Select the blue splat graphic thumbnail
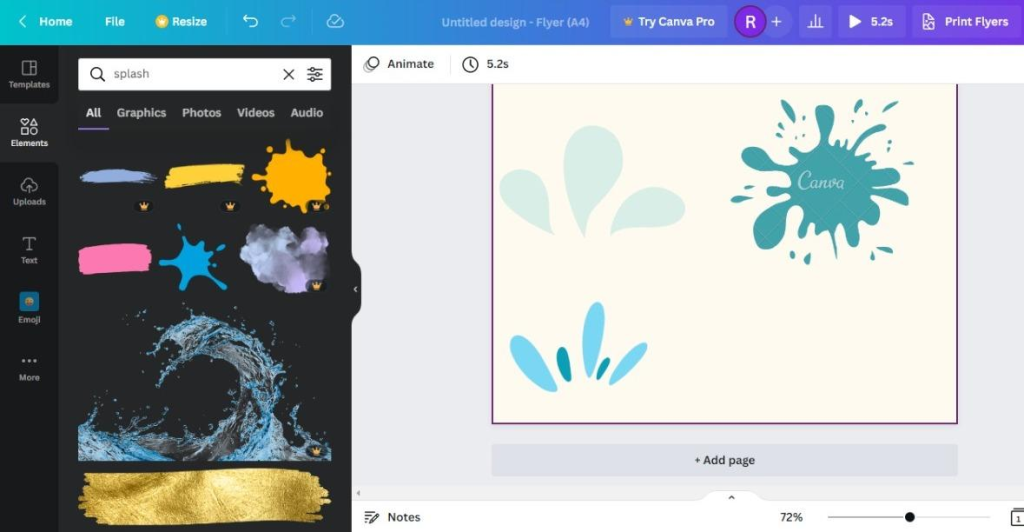This screenshot has height=532, width=1024. pyautogui.click(x=193, y=258)
